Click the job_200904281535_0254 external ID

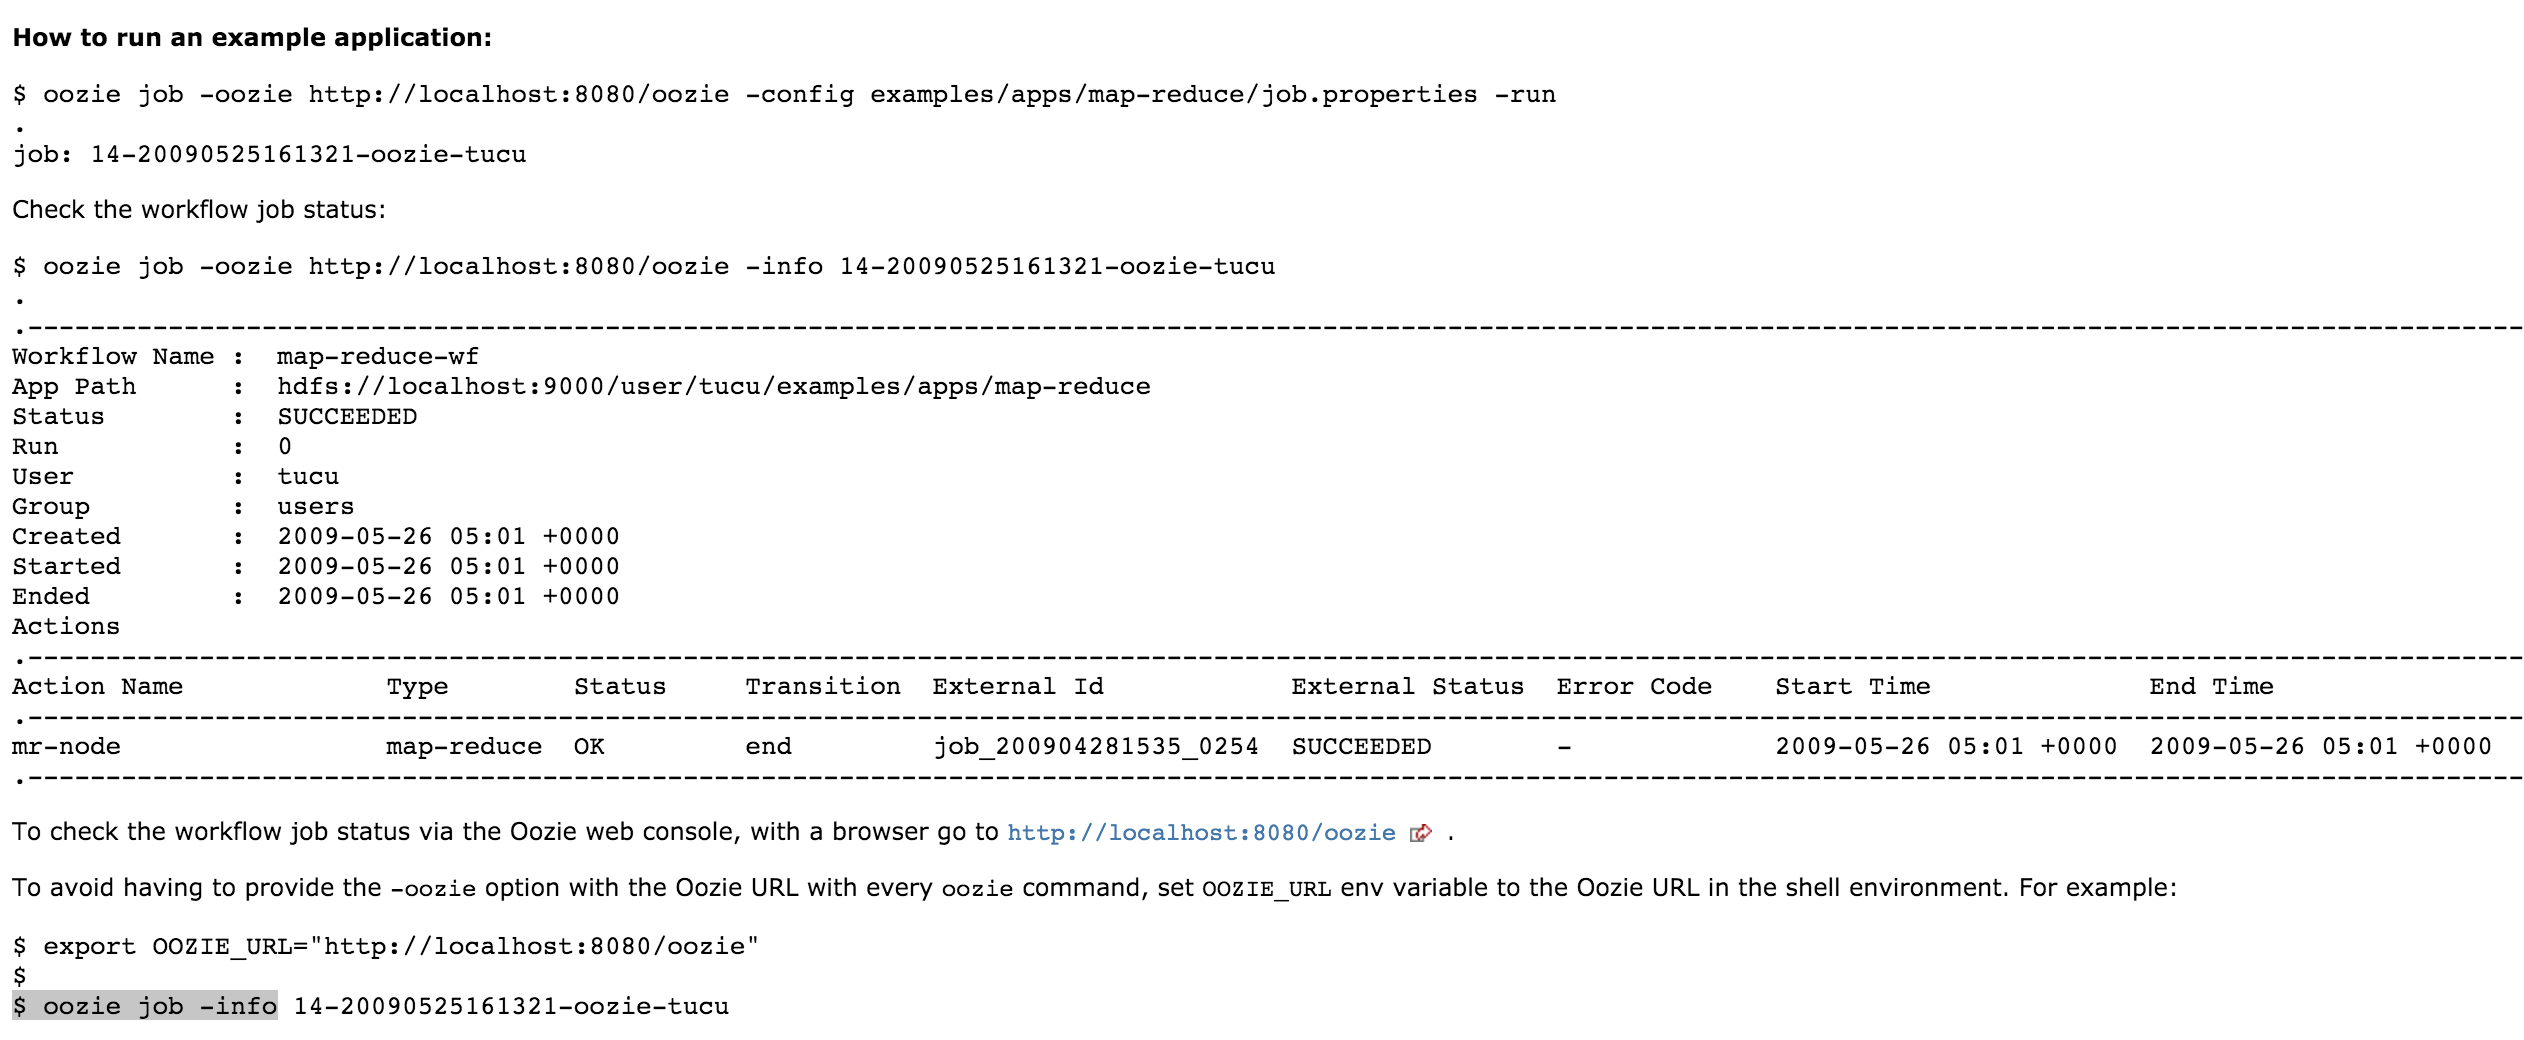click(1095, 747)
